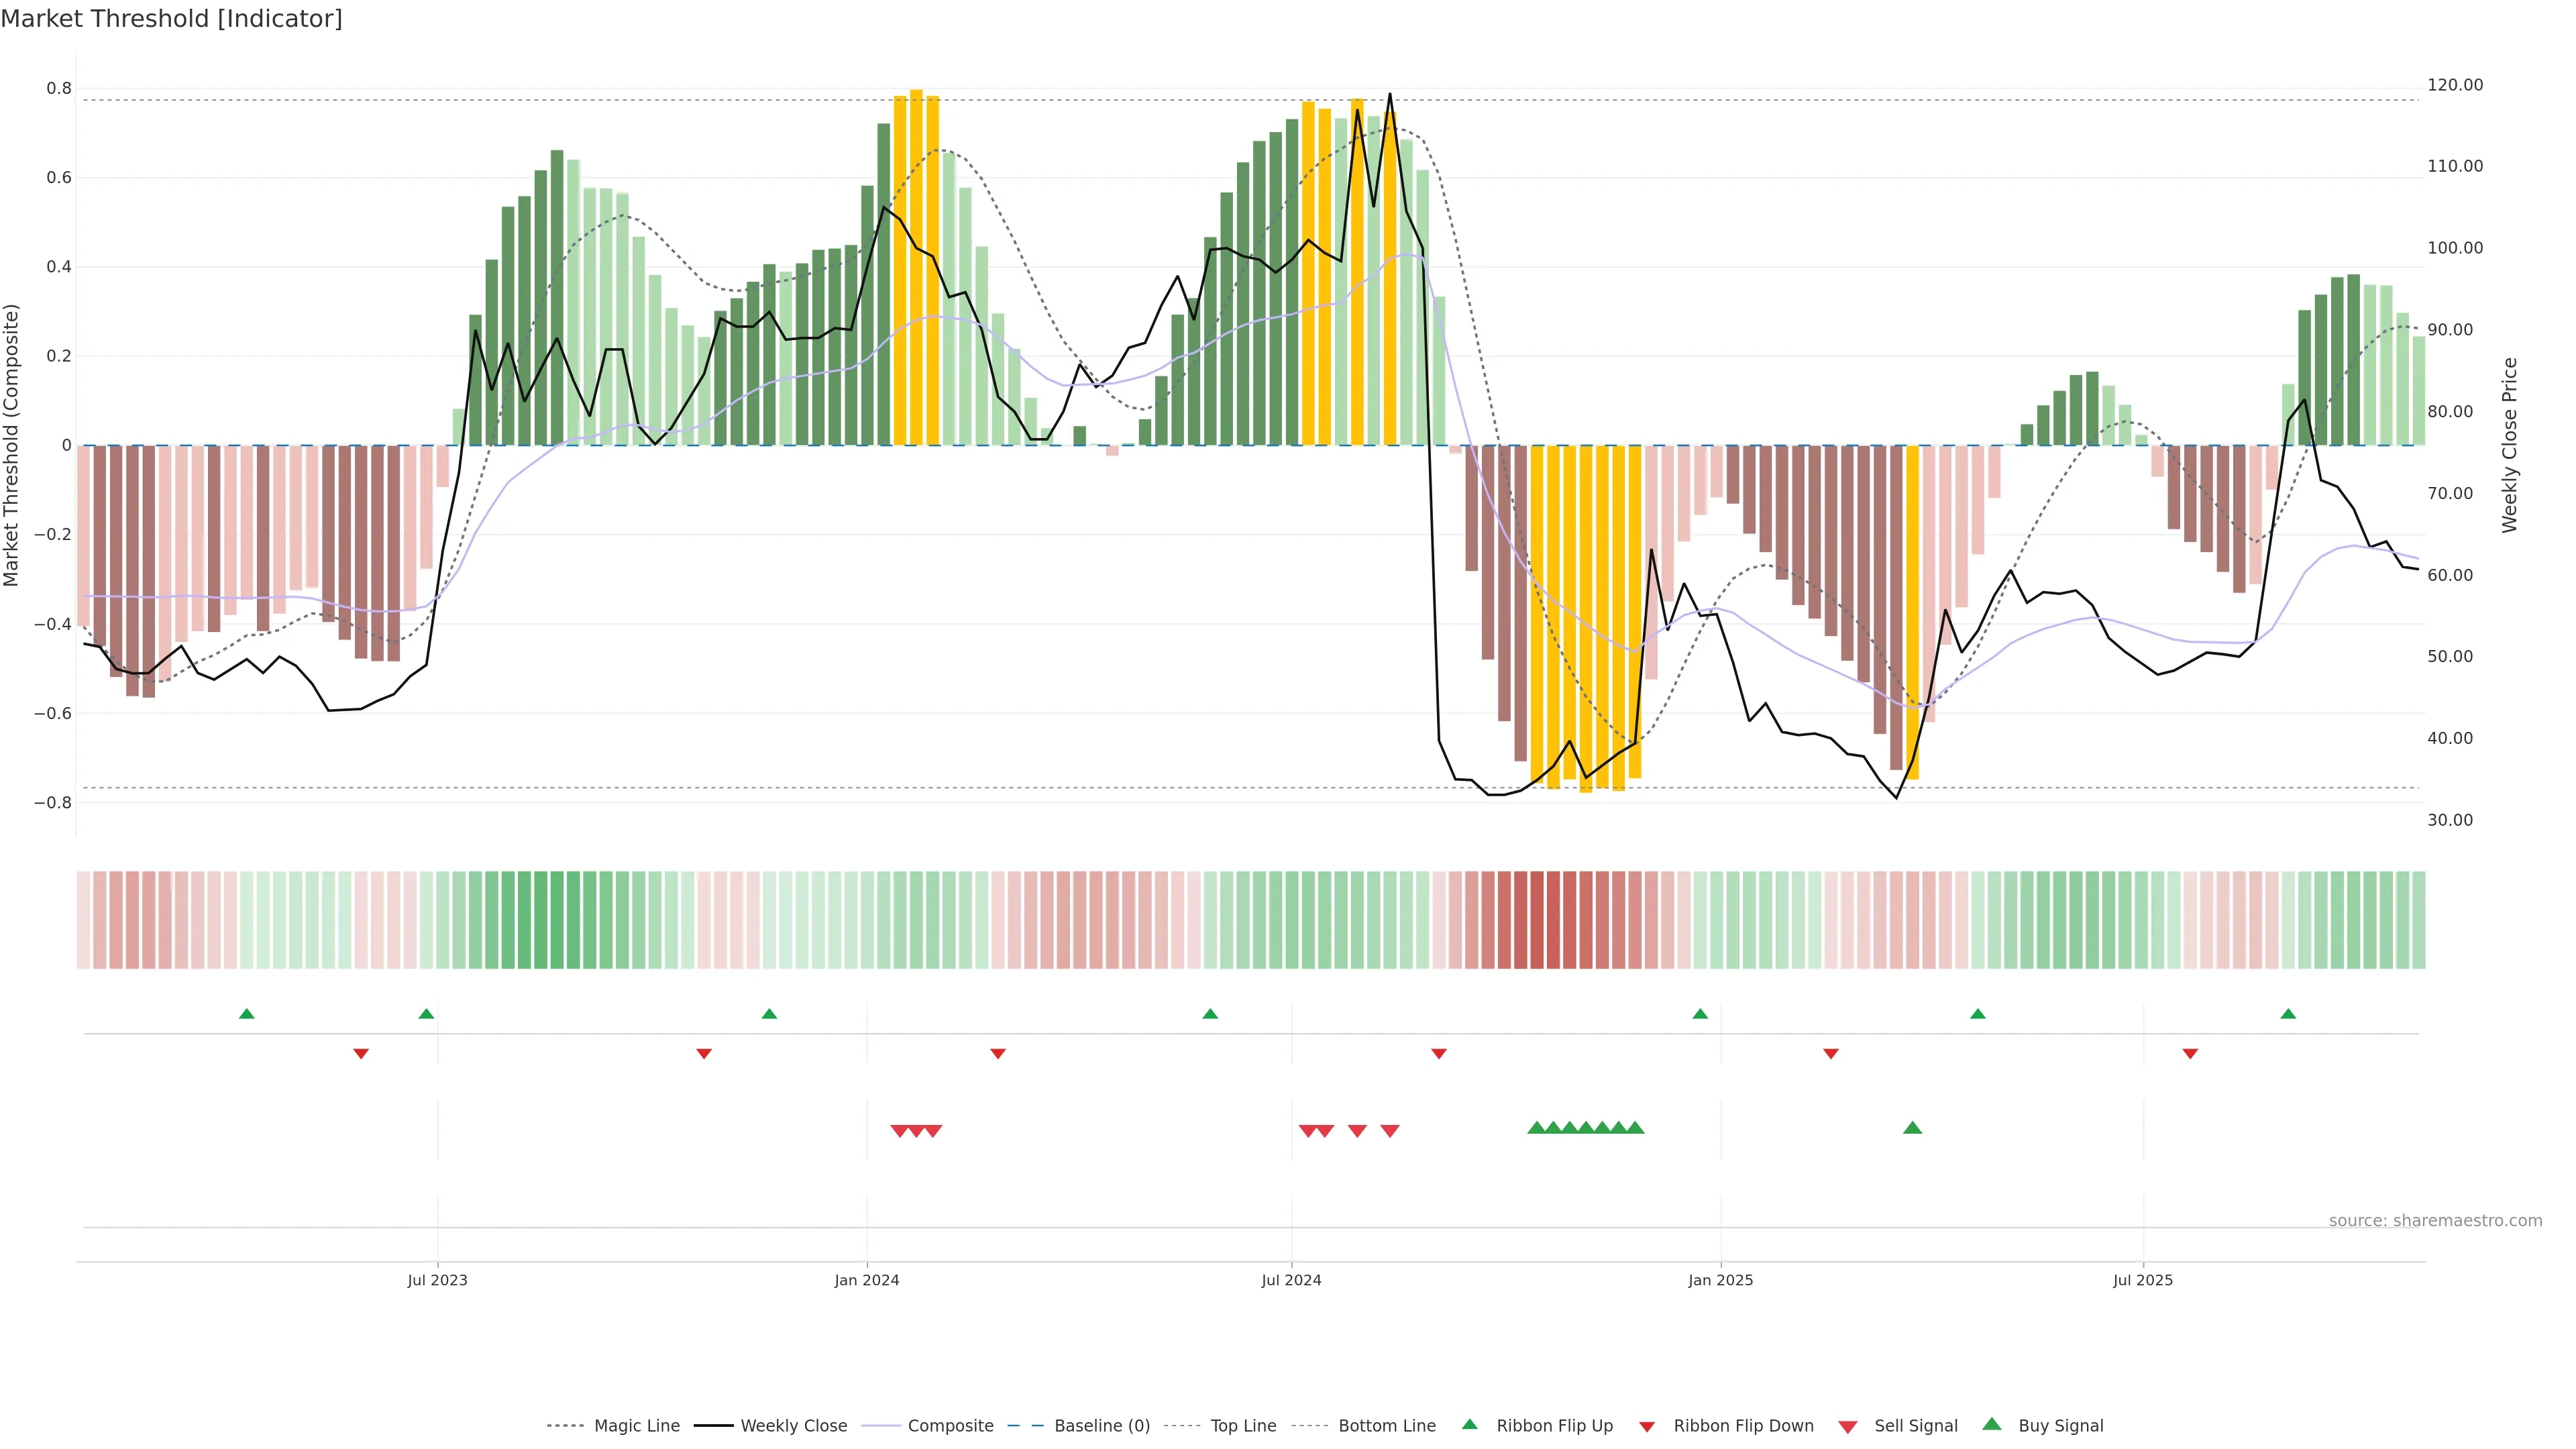The image size is (2576, 1449).
Task: Click the Weekly Close Price axis title
Action: tap(2509, 445)
